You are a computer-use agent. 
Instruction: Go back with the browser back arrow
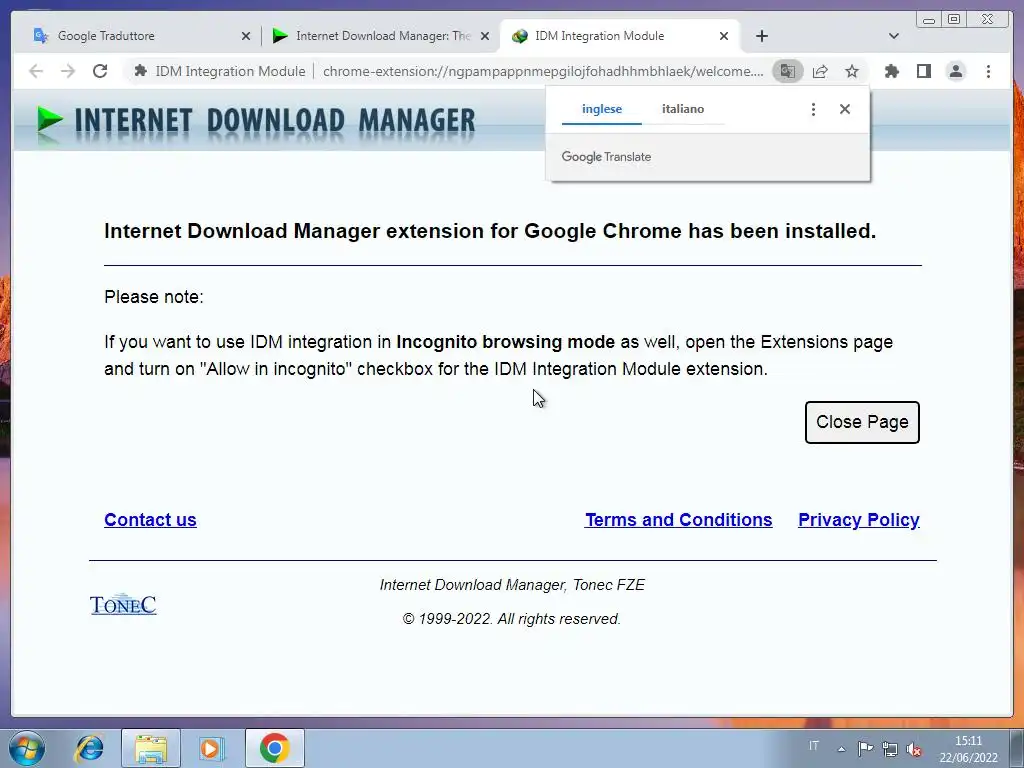pyautogui.click(x=36, y=71)
